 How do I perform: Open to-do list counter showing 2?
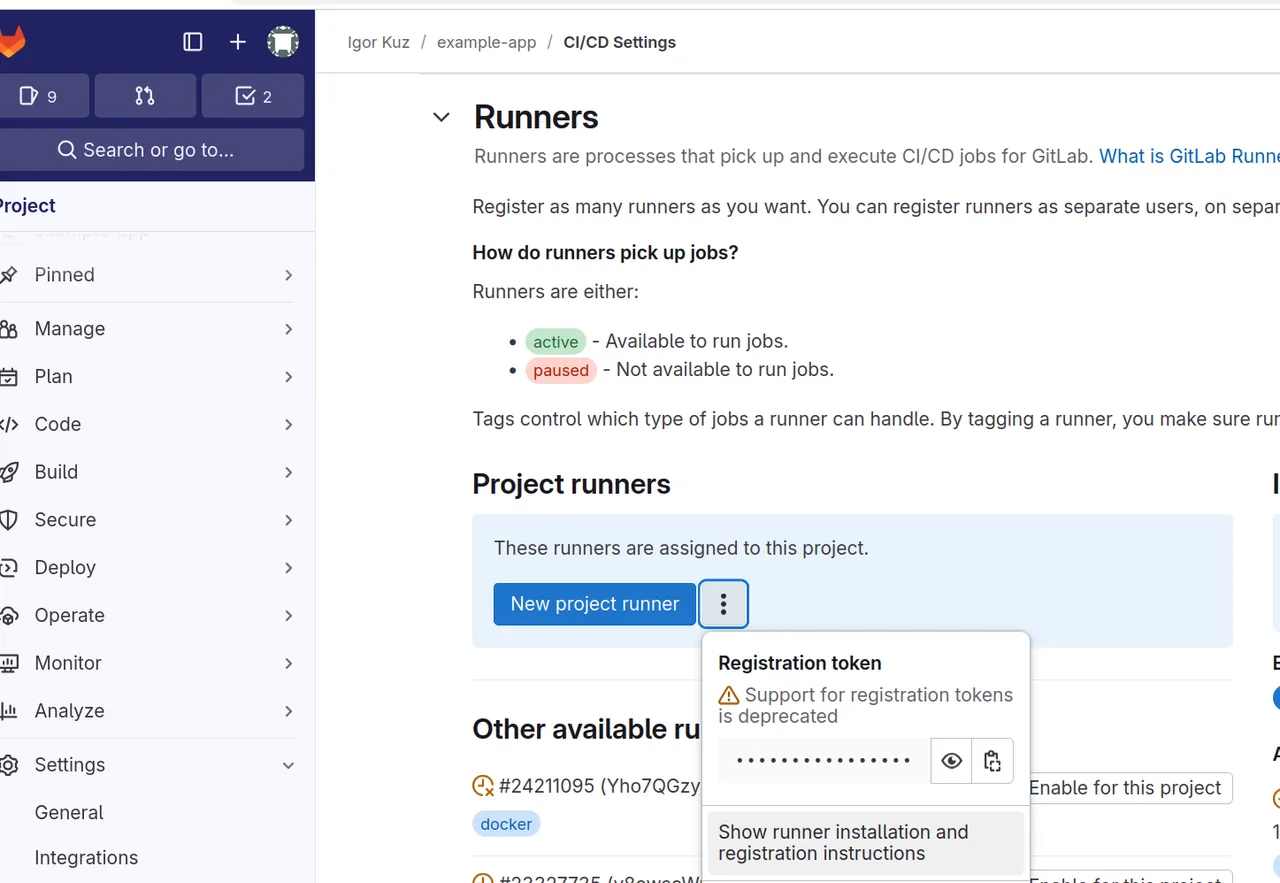(x=253, y=96)
